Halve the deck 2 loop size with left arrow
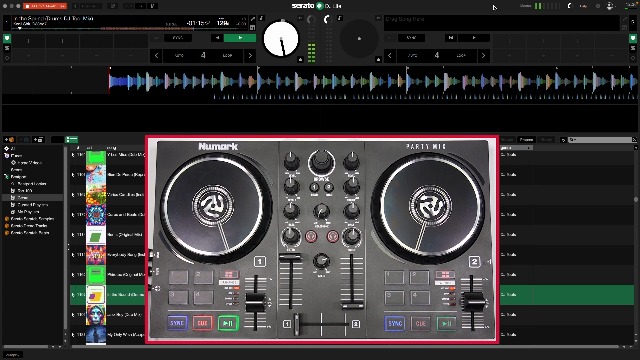 390,56
